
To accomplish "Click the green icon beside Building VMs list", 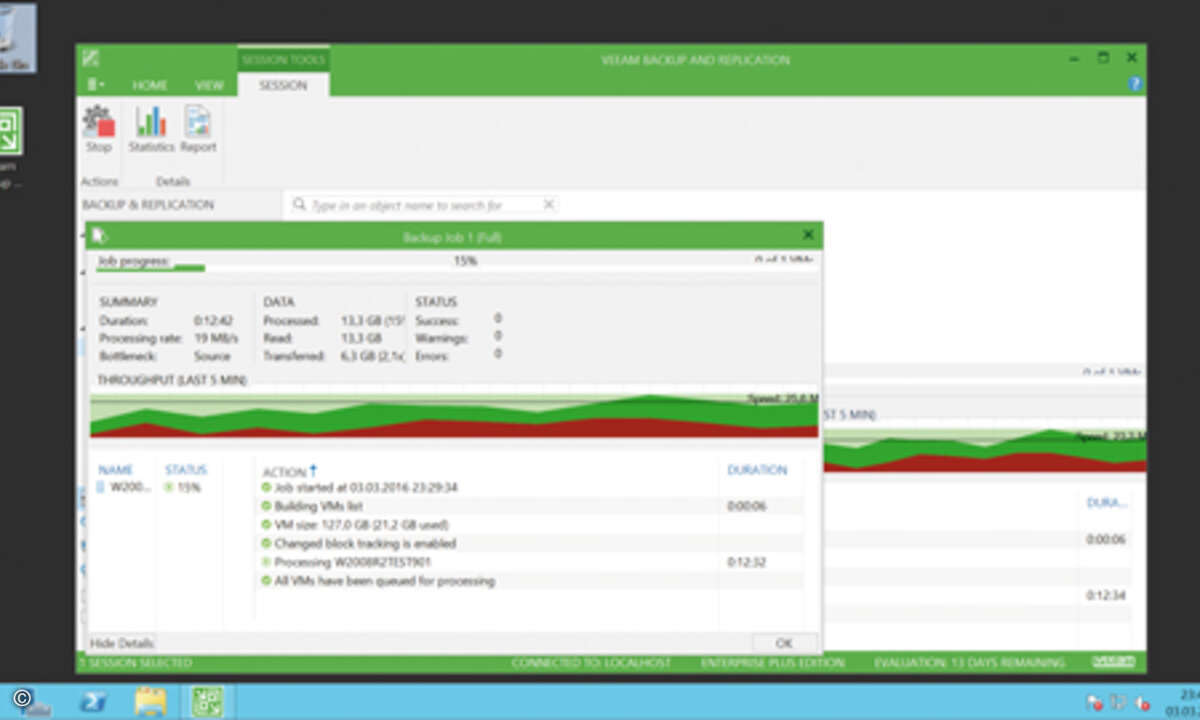I will pyautogui.click(x=267, y=506).
